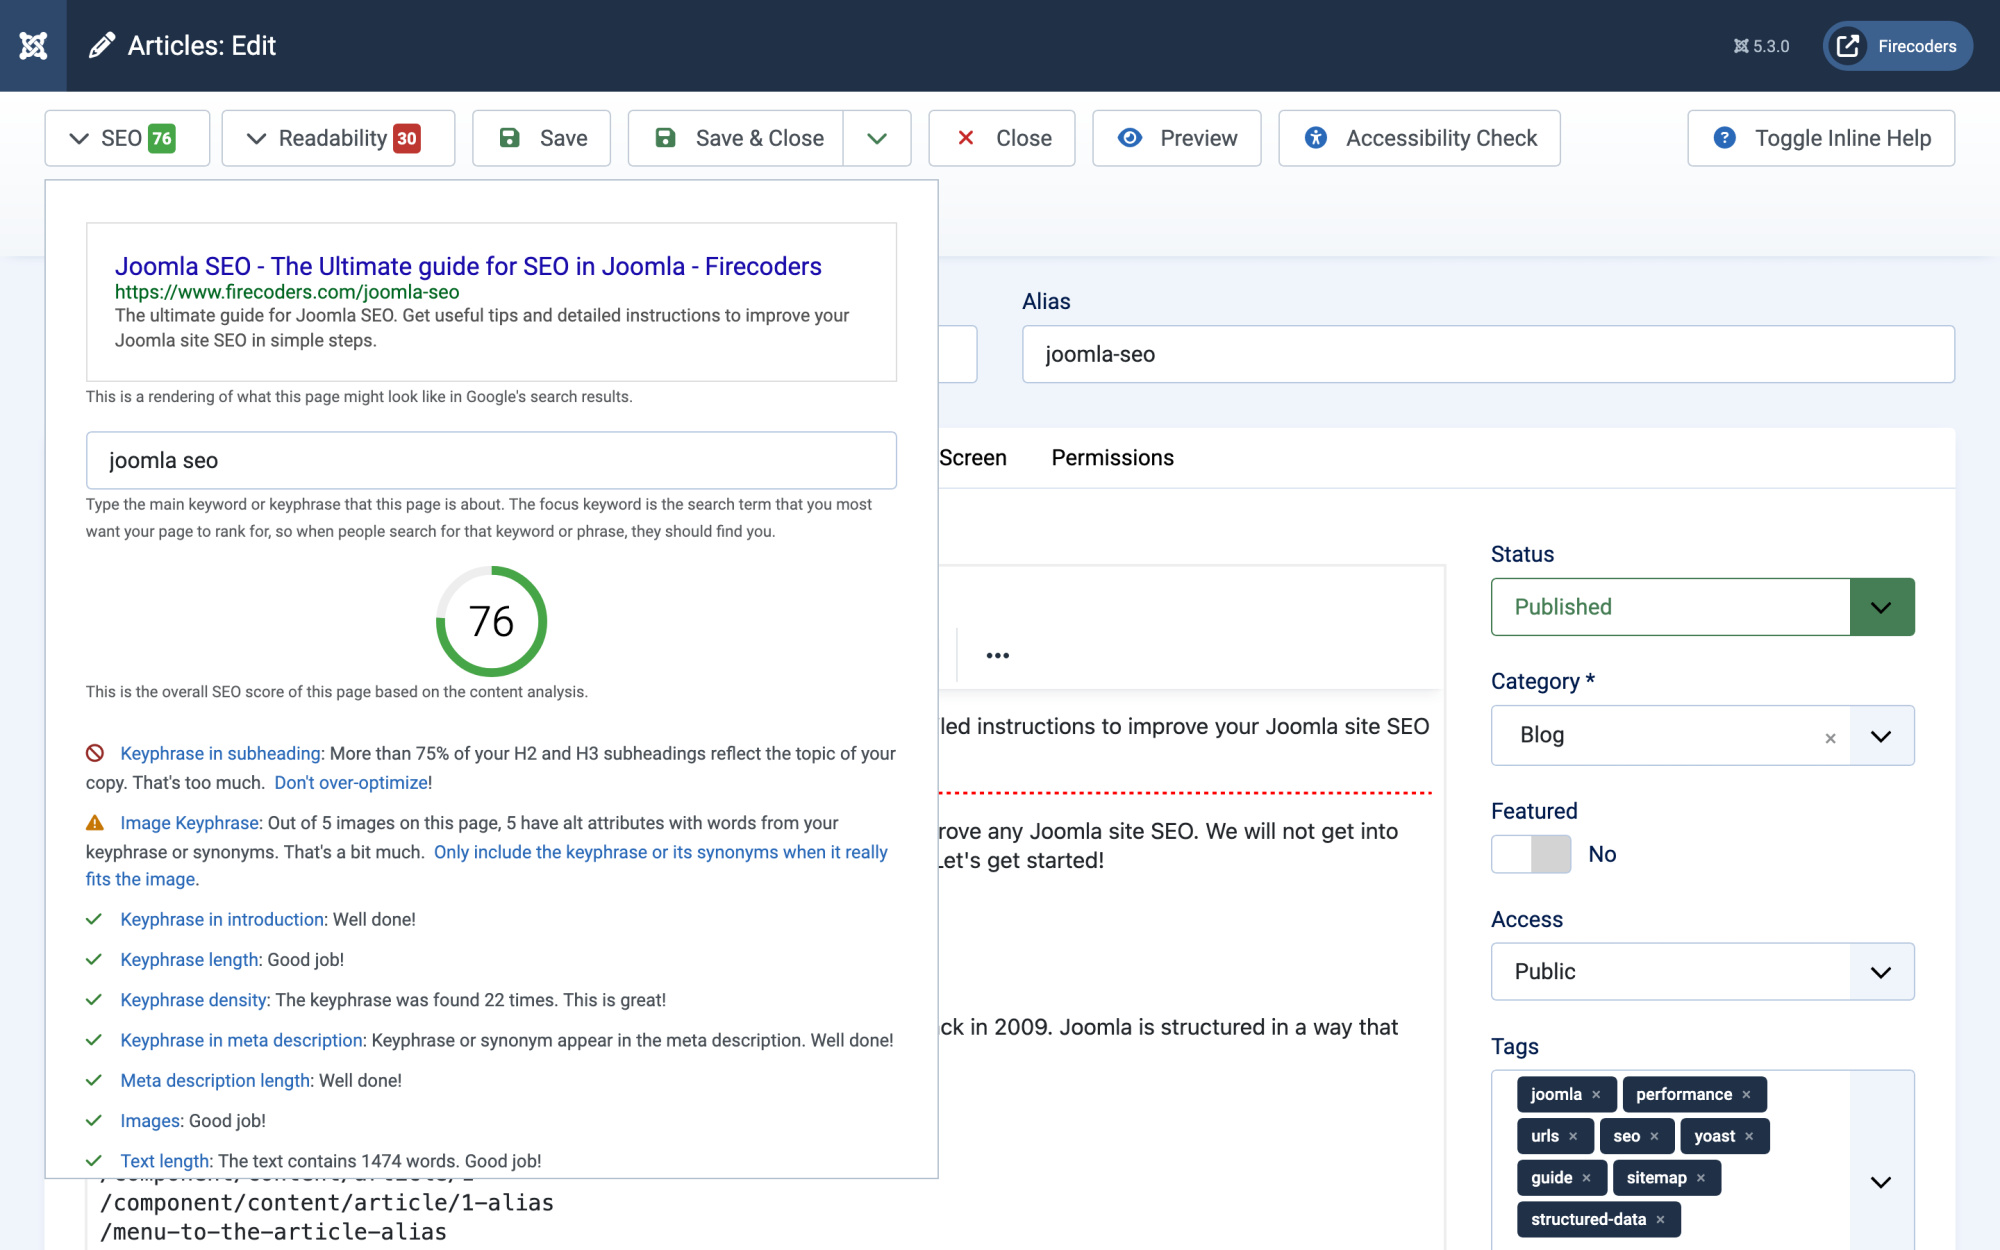This screenshot has height=1250, width=2000.
Task: Clear the Blog category selection
Action: pos(1830,738)
